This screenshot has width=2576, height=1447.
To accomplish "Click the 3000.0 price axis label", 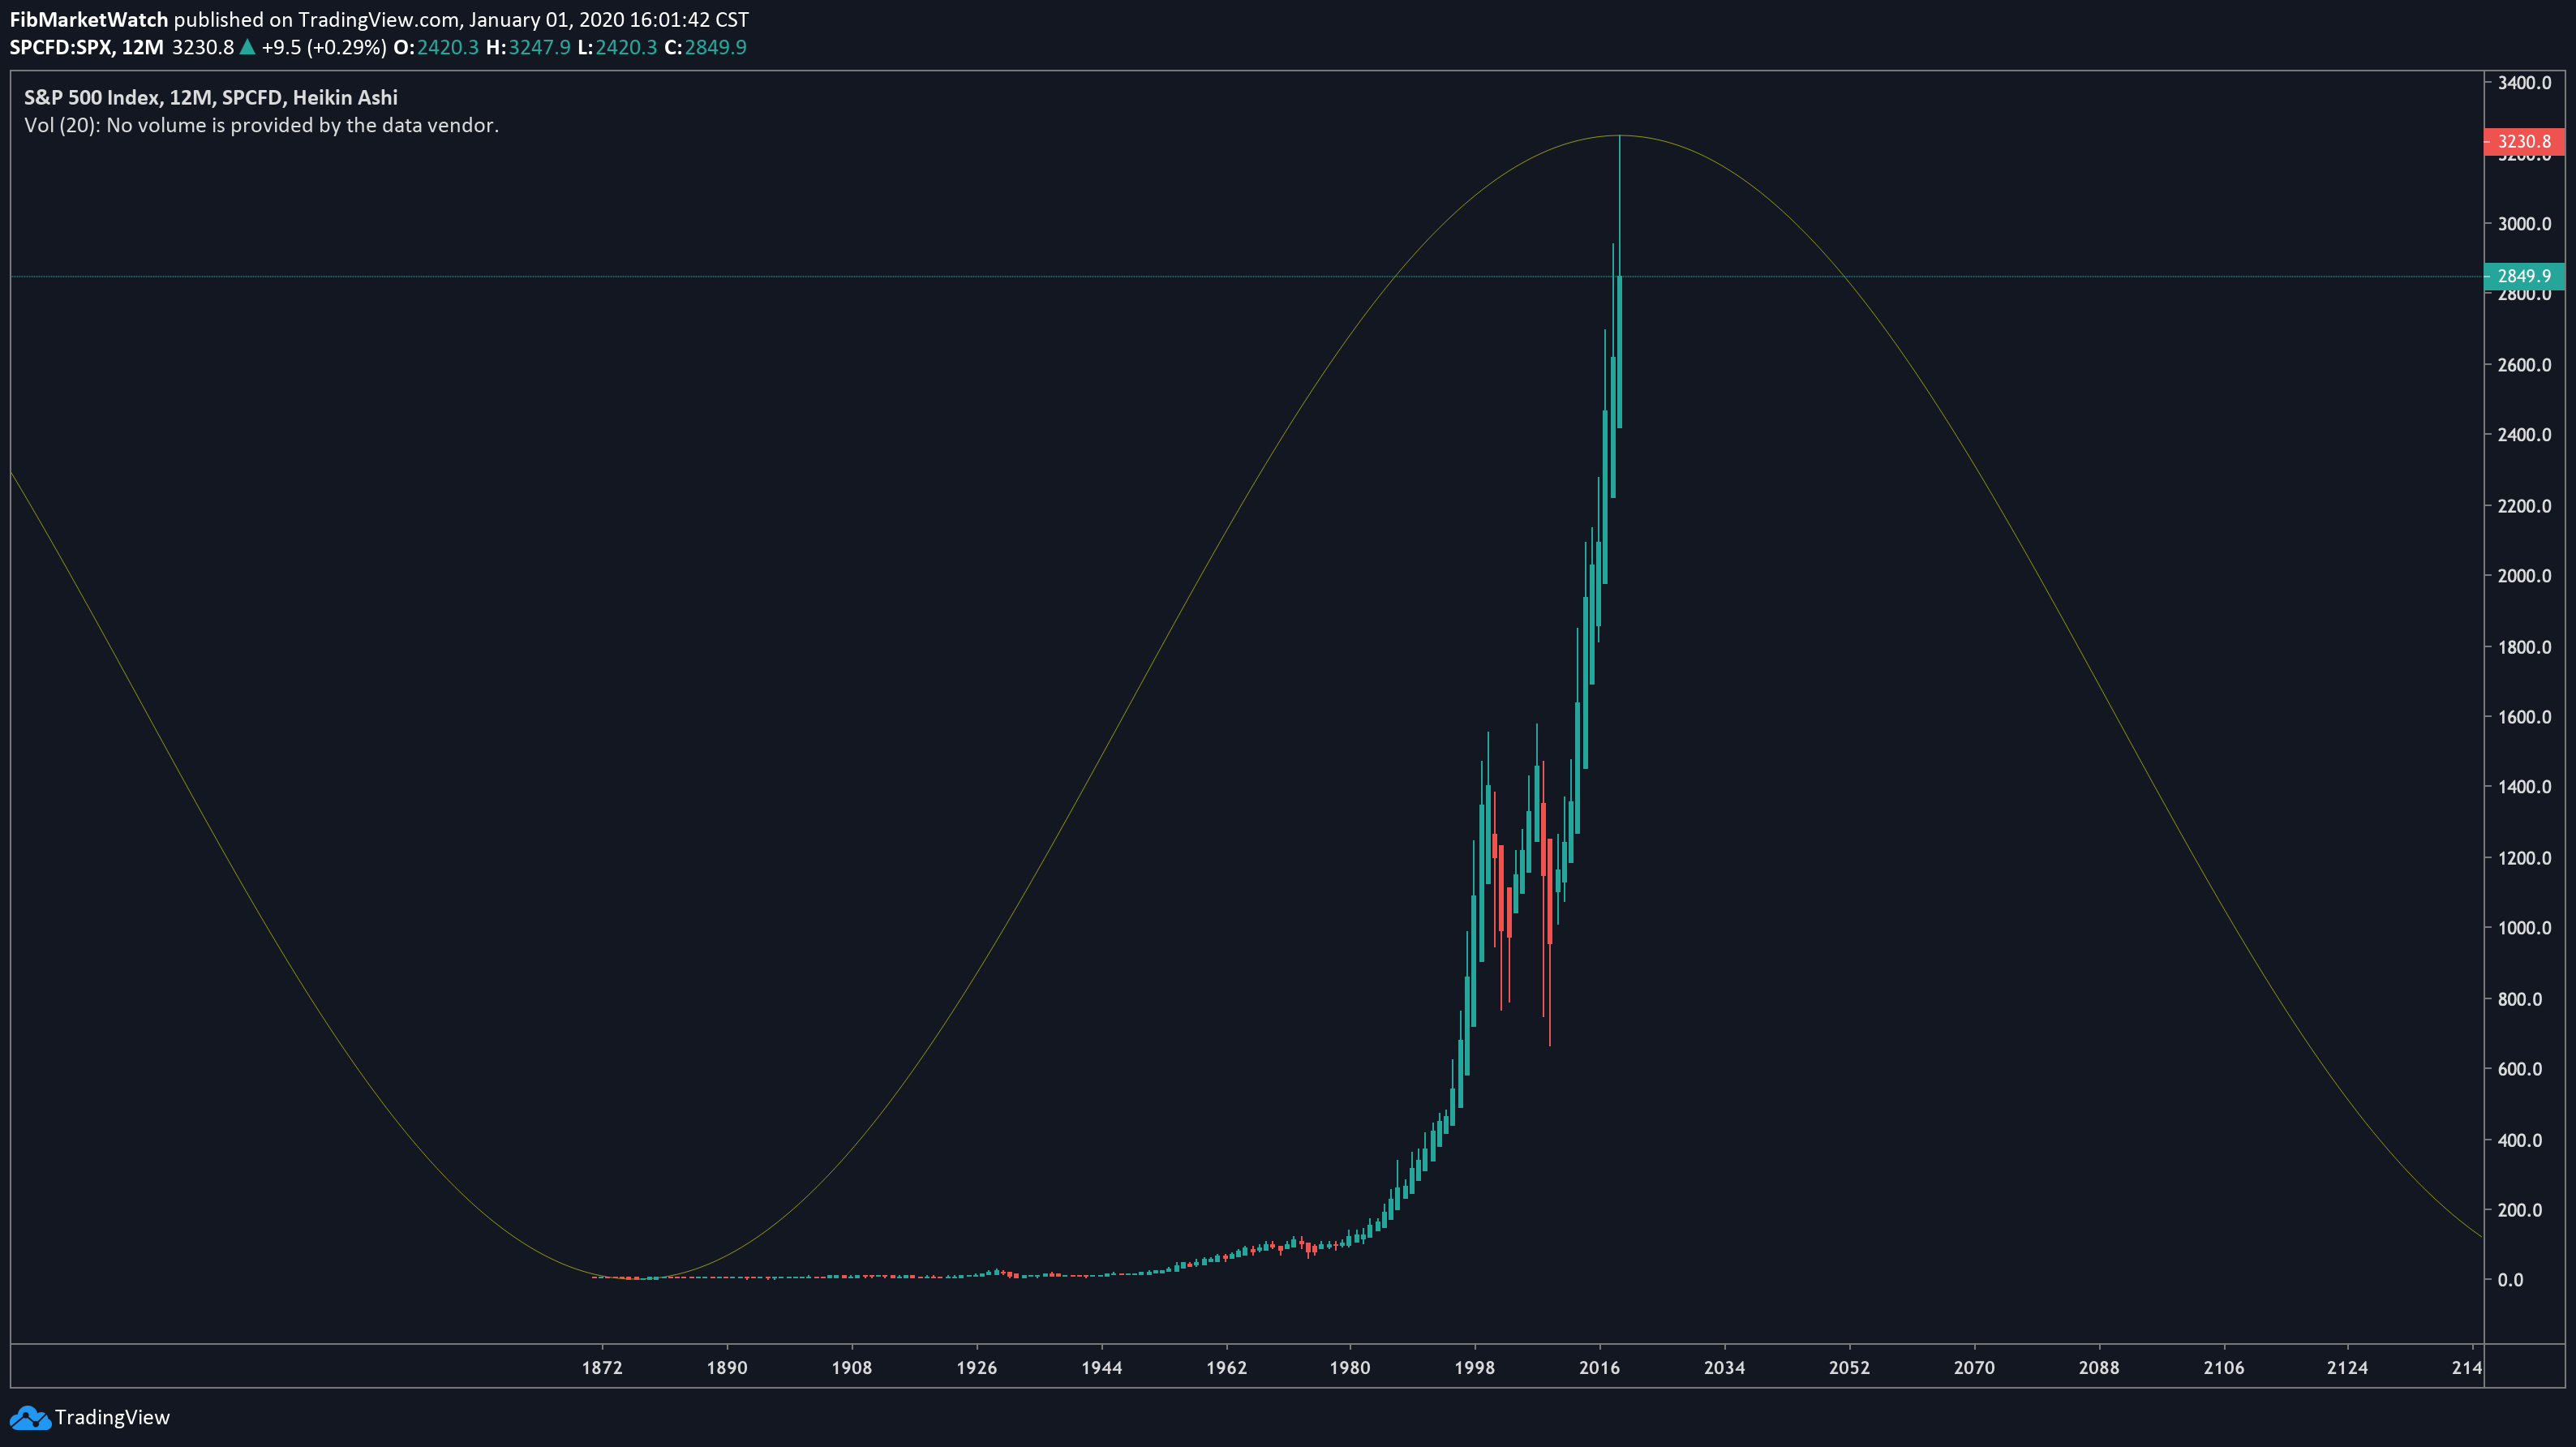I will point(2524,224).
